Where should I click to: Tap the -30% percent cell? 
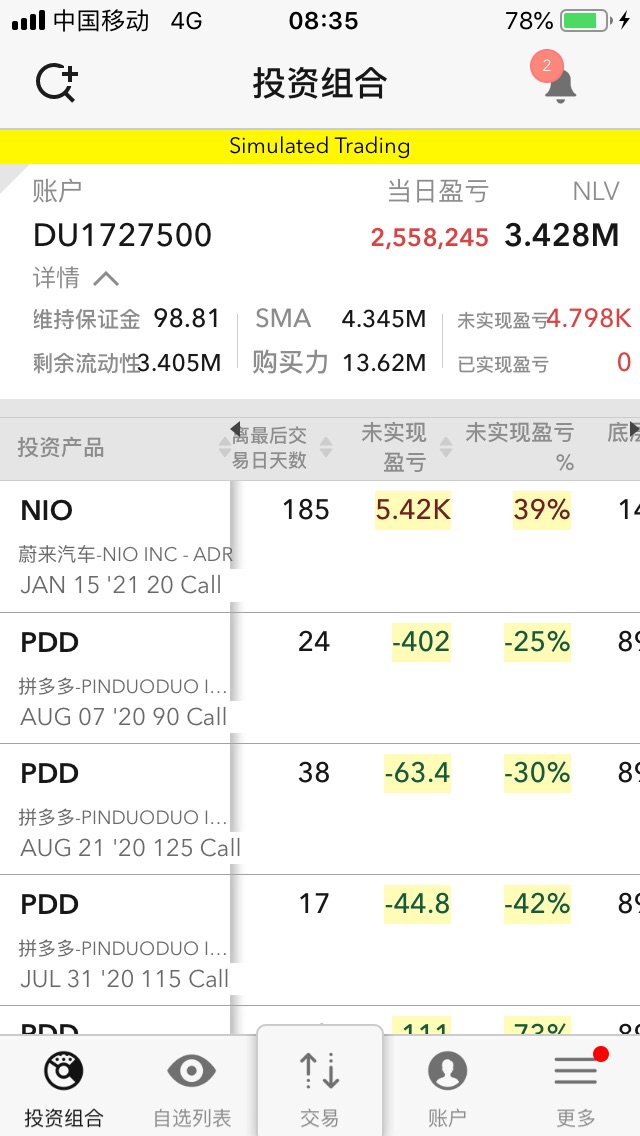pyautogui.click(x=537, y=773)
